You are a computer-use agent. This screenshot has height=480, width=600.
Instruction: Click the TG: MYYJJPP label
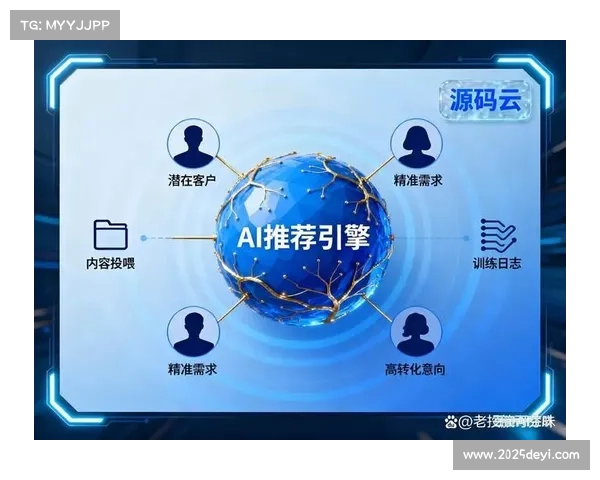[64, 24]
